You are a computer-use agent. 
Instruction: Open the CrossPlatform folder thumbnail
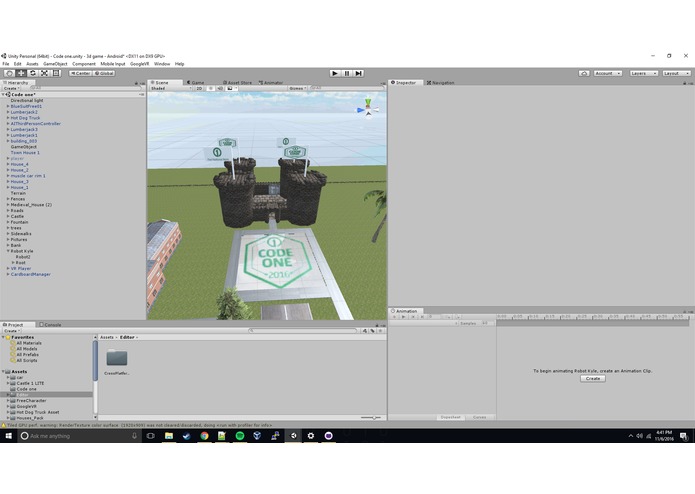[117, 358]
